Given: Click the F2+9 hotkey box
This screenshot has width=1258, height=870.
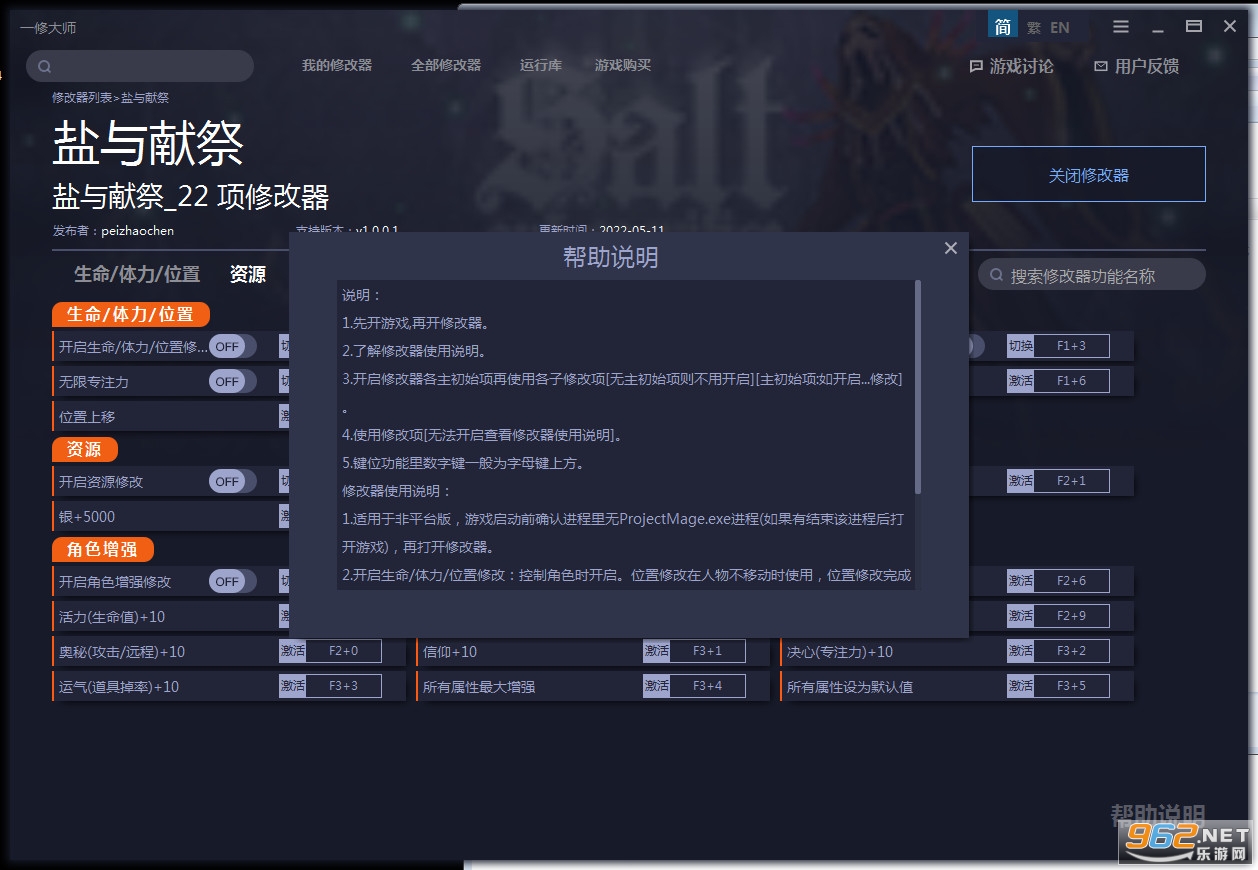Looking at the screenshot, I should (1072, 616).
